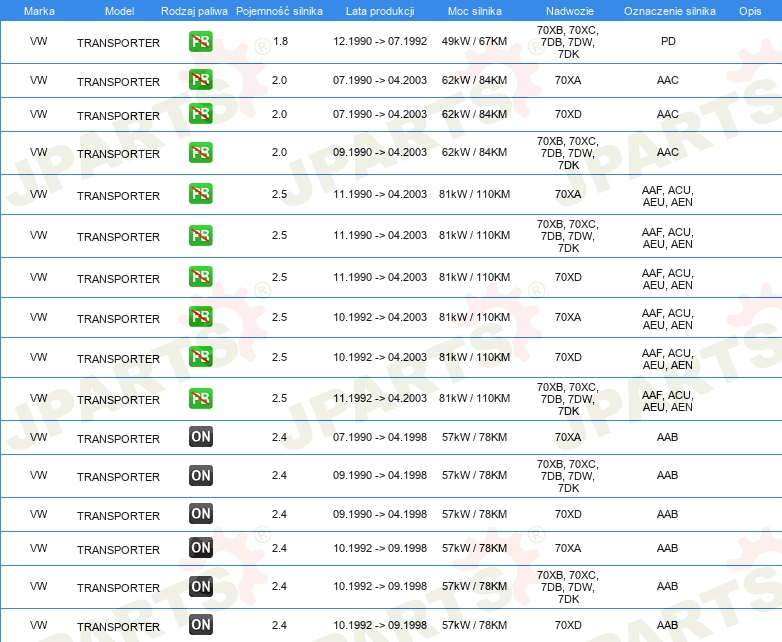Click petrol icon in 2.5 11.1990 70XB row
The height and width of the screenshot is (642, 782).
(200, 235)
